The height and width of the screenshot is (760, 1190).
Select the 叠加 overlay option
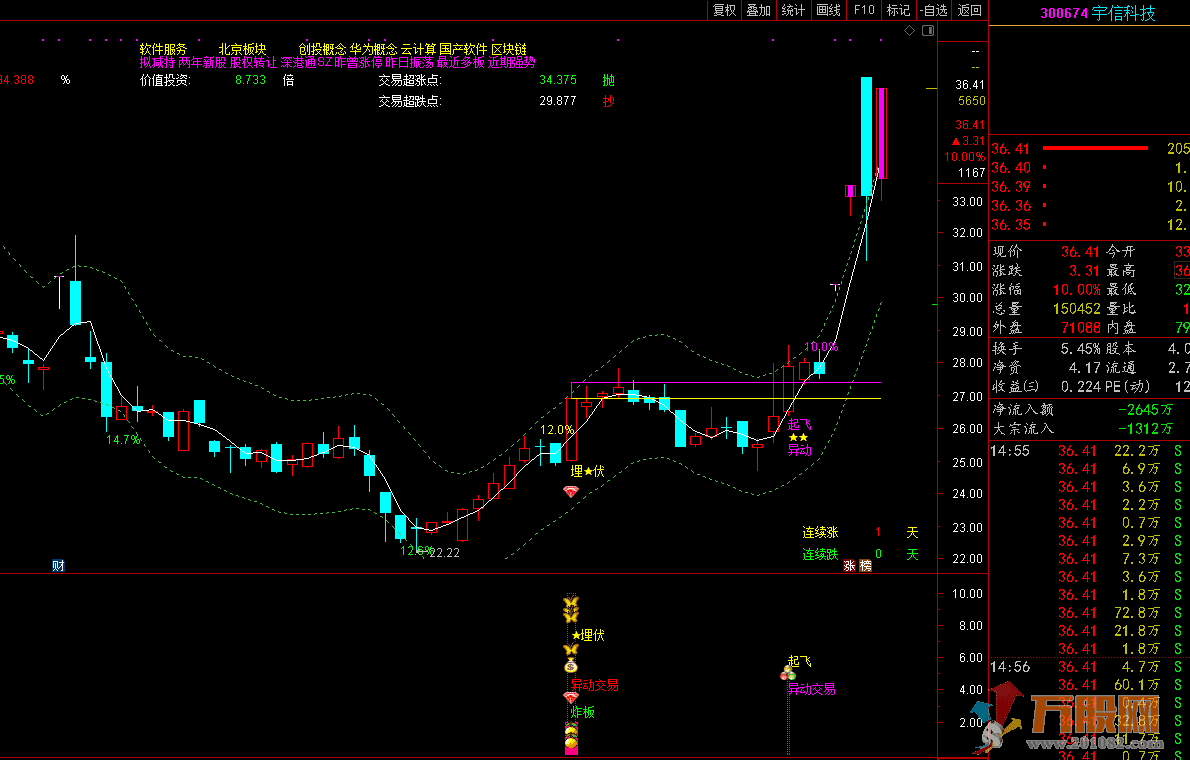(x=758, y=10)
